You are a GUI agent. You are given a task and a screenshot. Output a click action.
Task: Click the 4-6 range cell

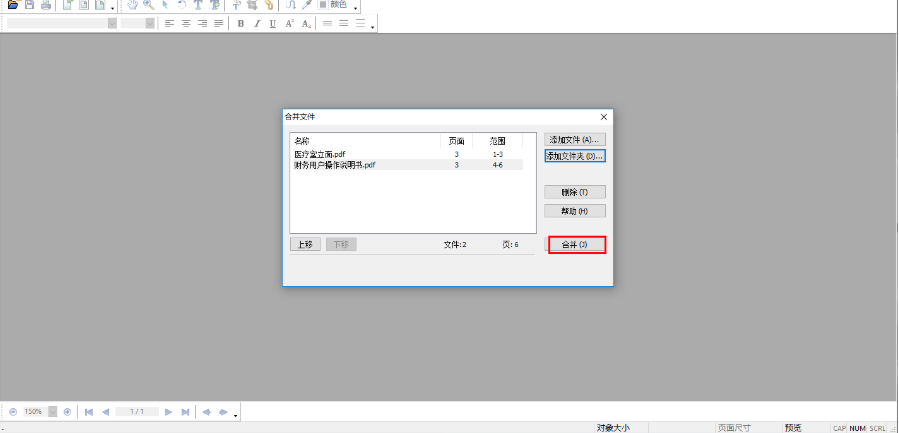[x=497, y=165]
